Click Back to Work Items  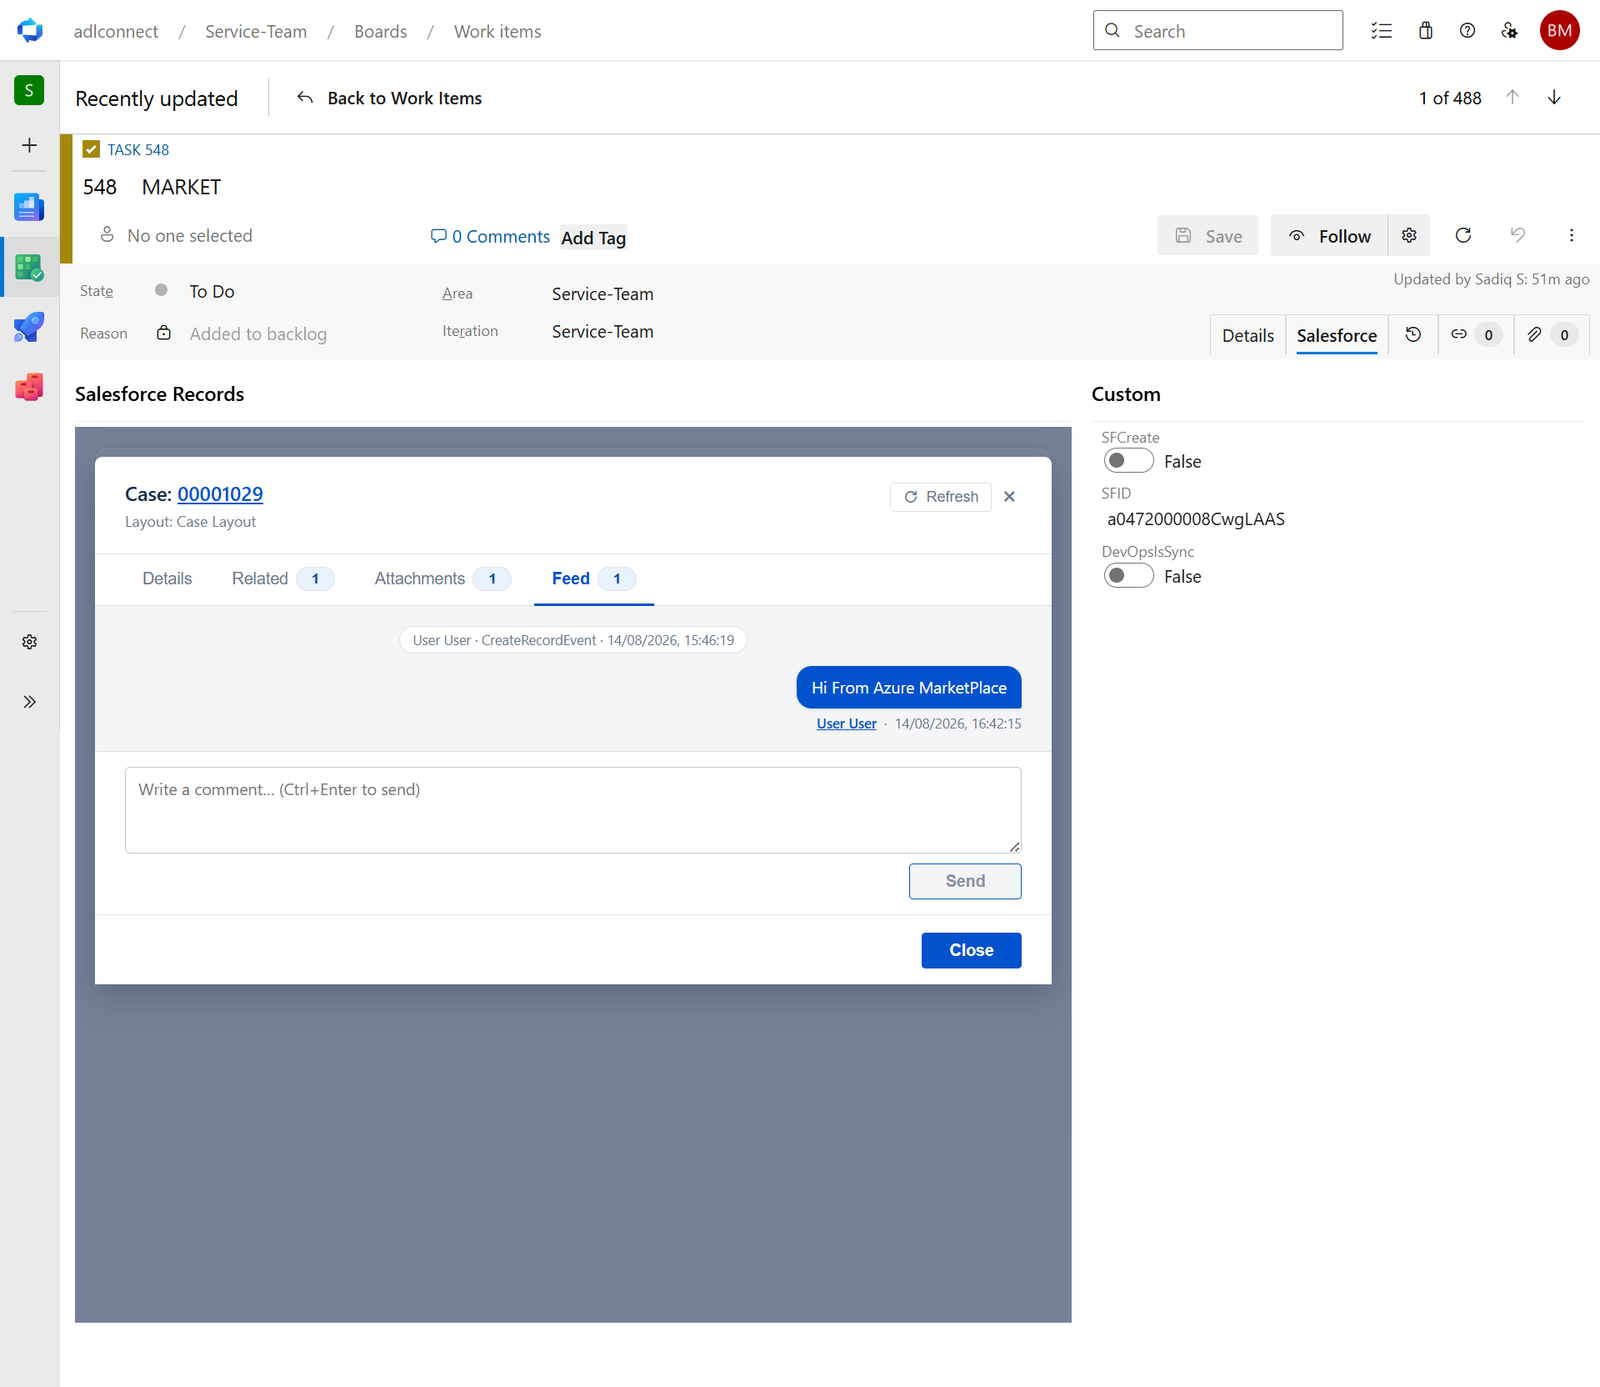pyautogui.click(x=390, y=98)
